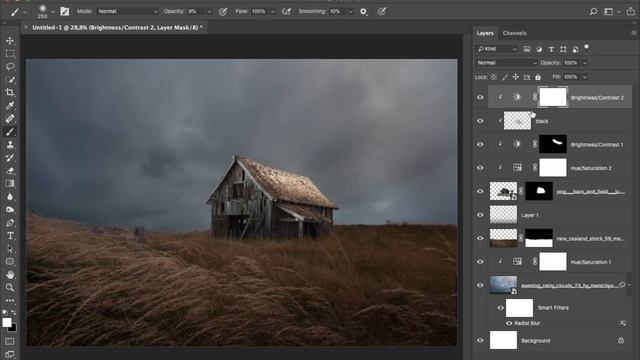
Task: Select the Eyedropper tool
Action: [10, 106]
